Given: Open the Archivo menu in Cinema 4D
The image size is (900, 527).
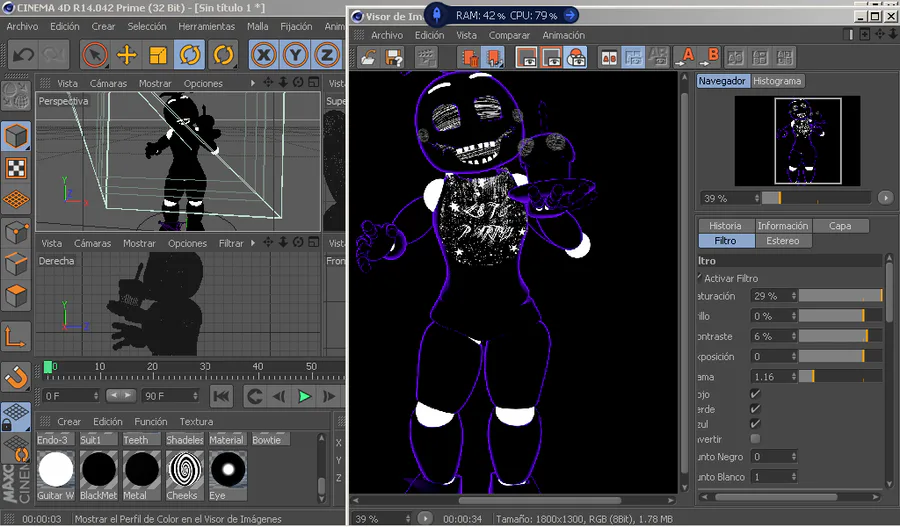Looking at the screenshot, I should [22, 26].
